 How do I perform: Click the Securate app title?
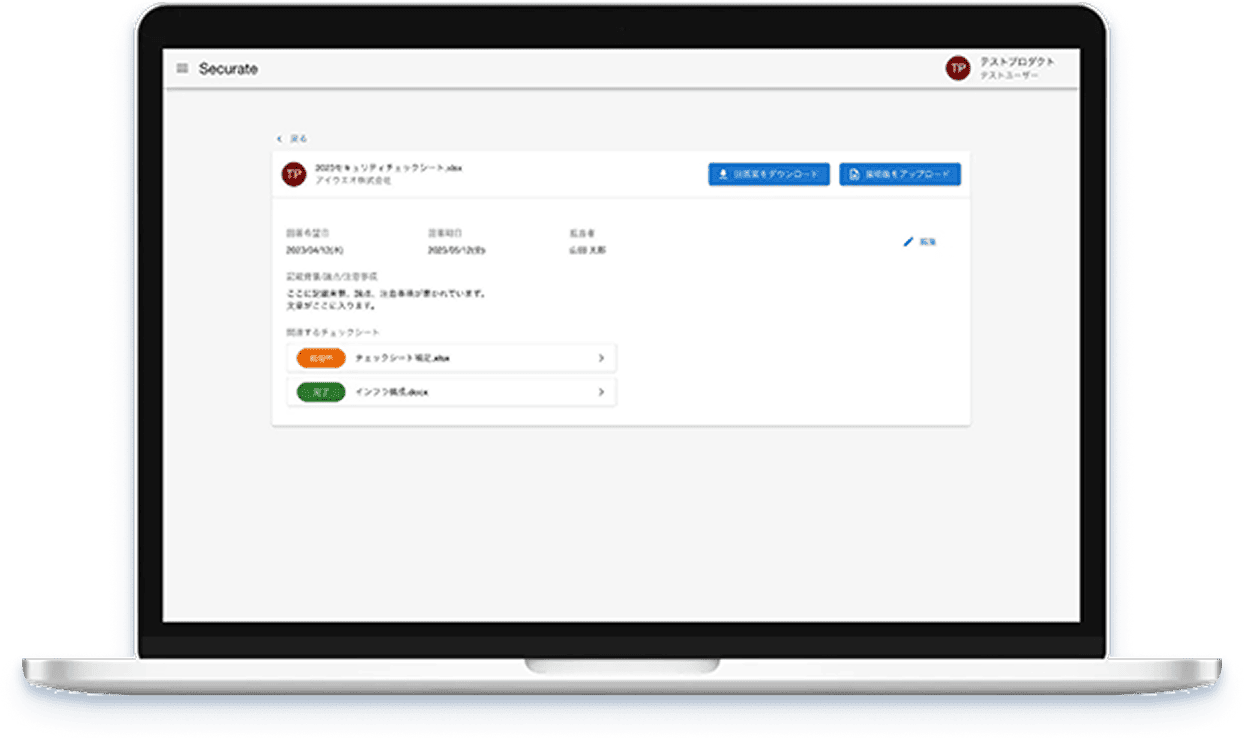pos(228,69)
